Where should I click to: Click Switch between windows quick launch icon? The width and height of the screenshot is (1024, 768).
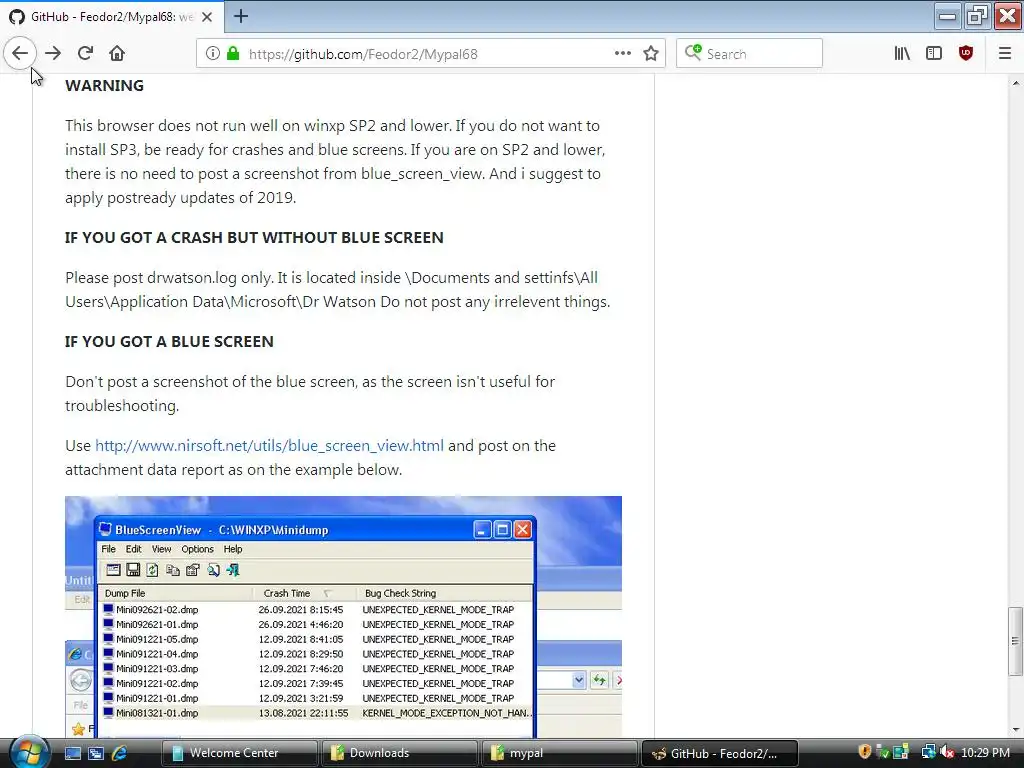[x=96, y=753]
